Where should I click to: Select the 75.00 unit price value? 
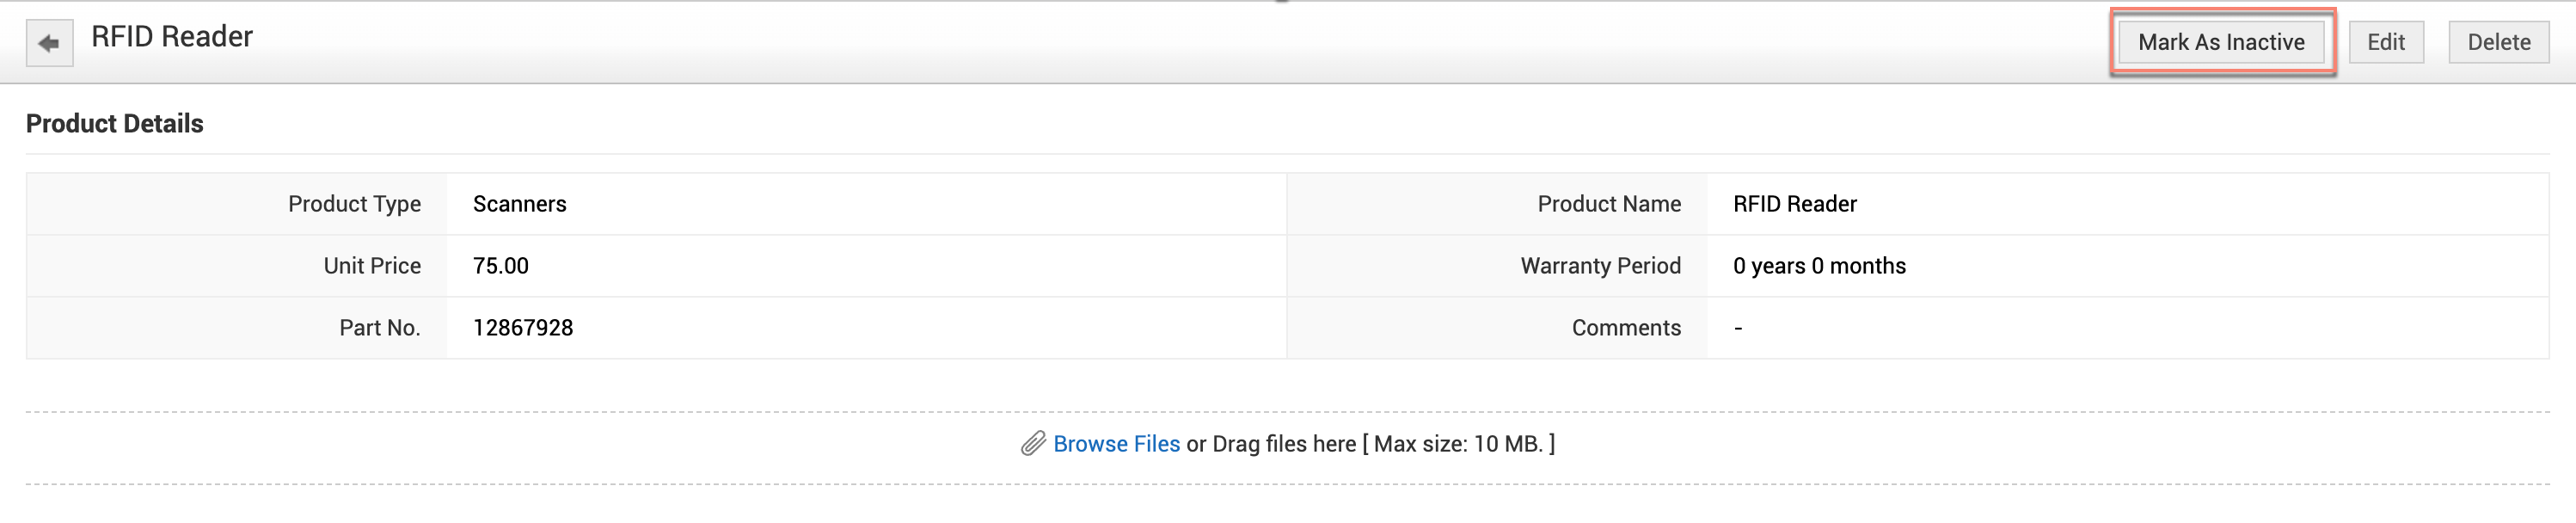click(500, 266)
